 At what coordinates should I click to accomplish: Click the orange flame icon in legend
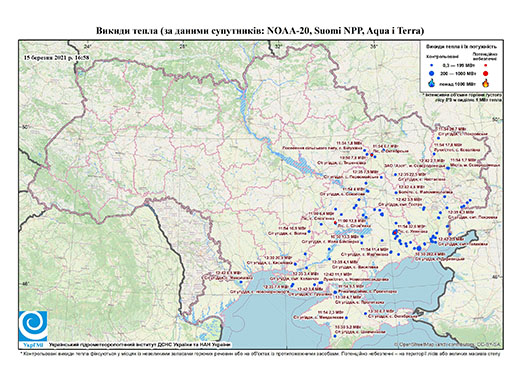click(486, 83)
